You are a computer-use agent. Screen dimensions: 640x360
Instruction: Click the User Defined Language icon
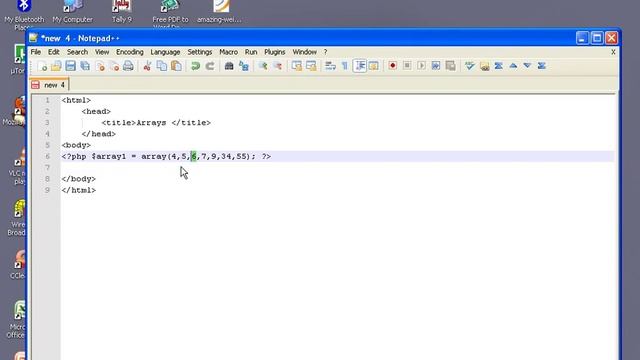pyautogui.click(x=373, y=66)
